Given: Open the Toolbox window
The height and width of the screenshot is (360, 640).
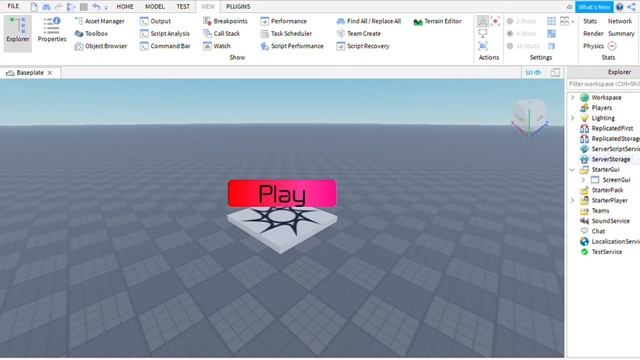Looking at the screenshot, I should pos(91,33).
